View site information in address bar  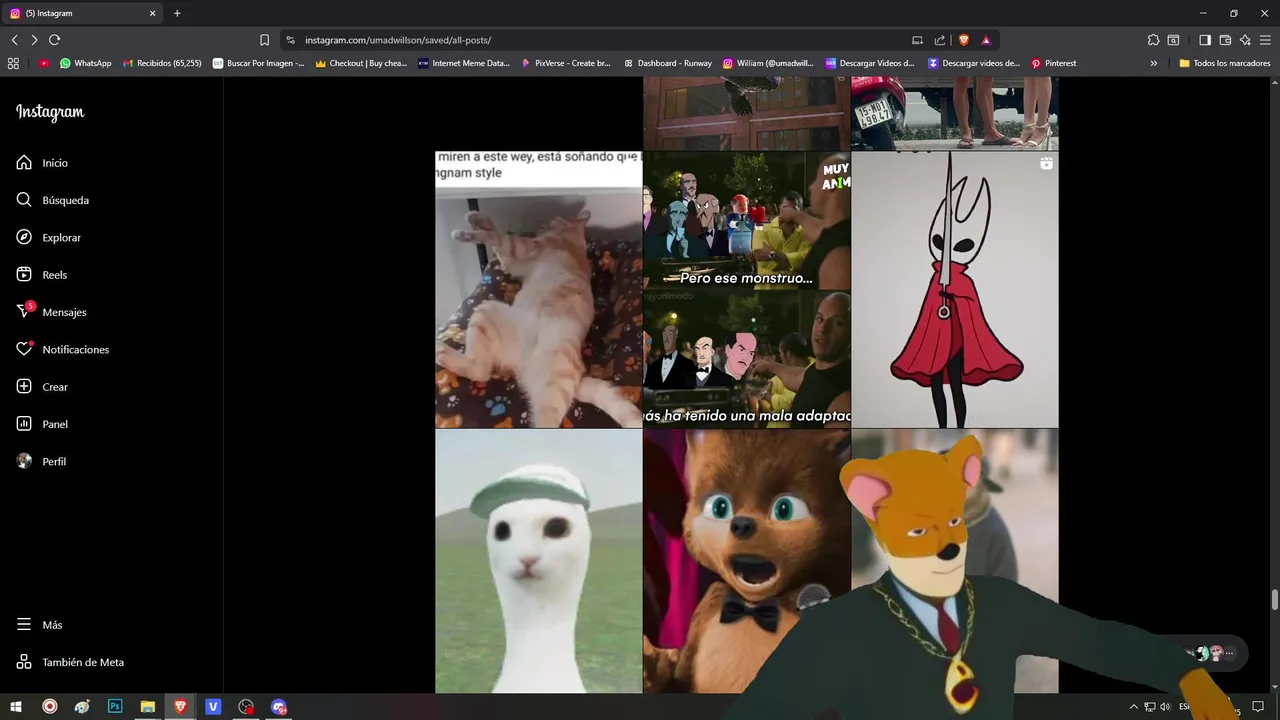coord(290,40)
